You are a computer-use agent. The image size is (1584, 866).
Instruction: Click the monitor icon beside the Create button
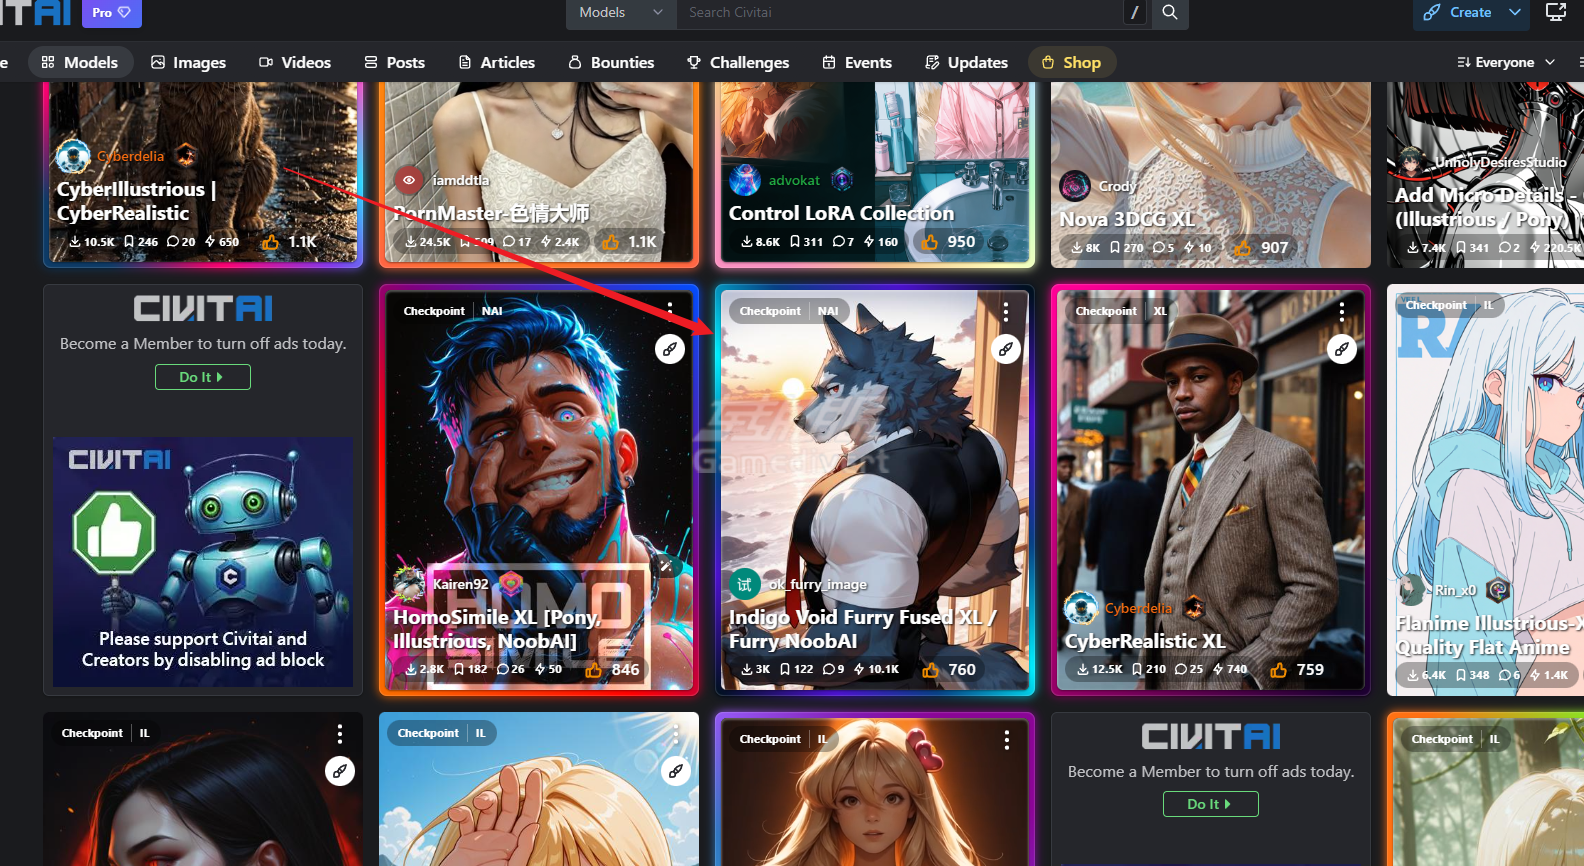coord(1556,13)
